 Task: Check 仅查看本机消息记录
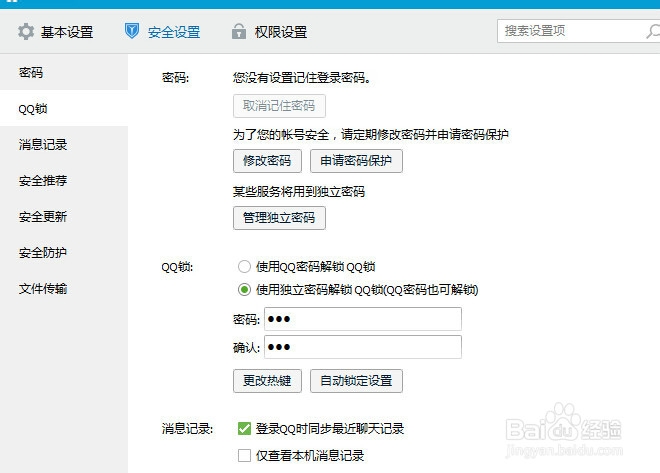point(244,455)
